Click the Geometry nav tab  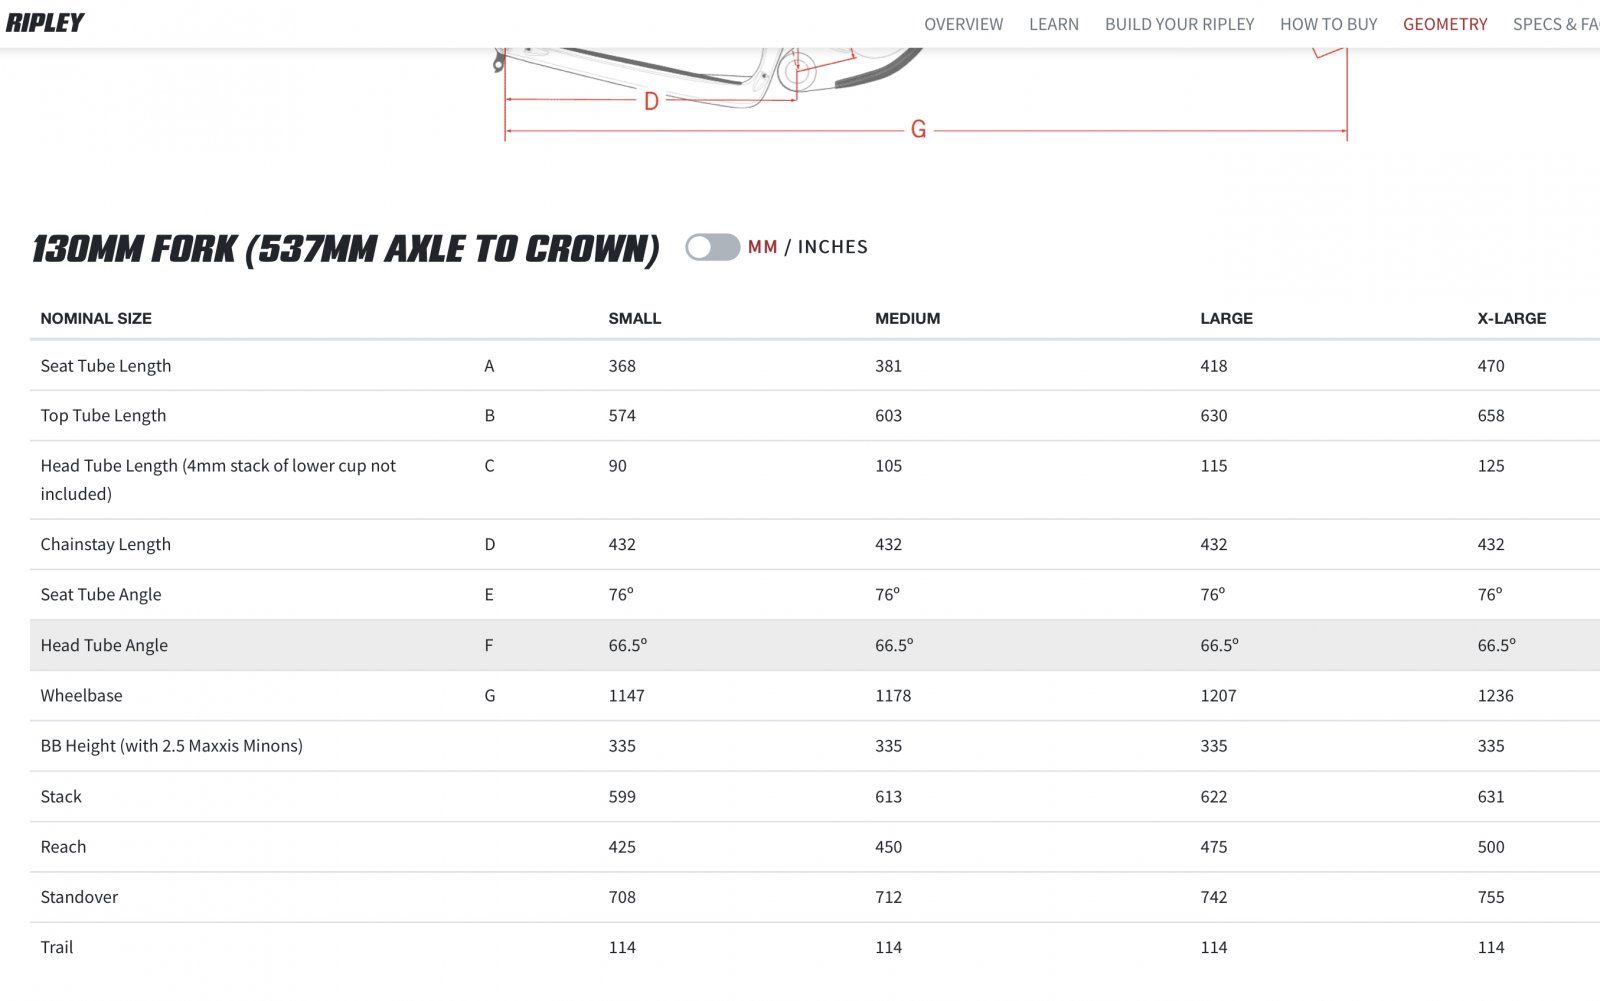(x=1445, y=24)
